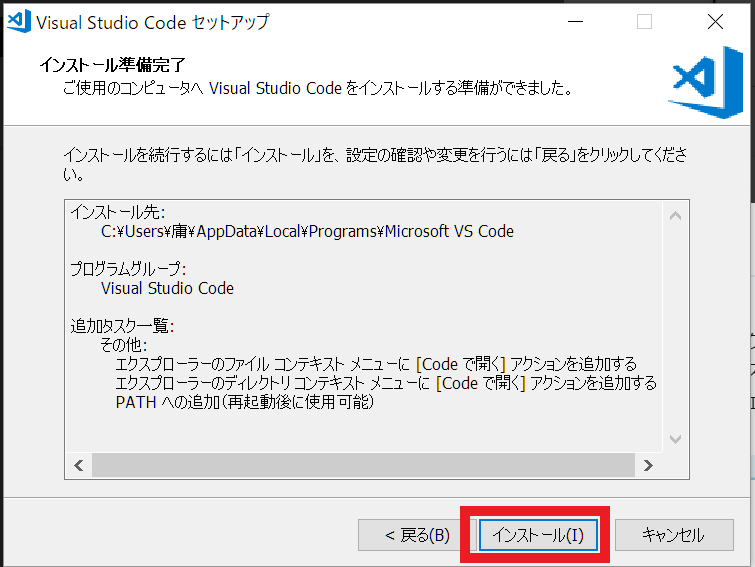Image resolution: width=755 pixels, height=567 pixels.
Task: Cancel setup with the キャンセル button
Action: [674, 535]
